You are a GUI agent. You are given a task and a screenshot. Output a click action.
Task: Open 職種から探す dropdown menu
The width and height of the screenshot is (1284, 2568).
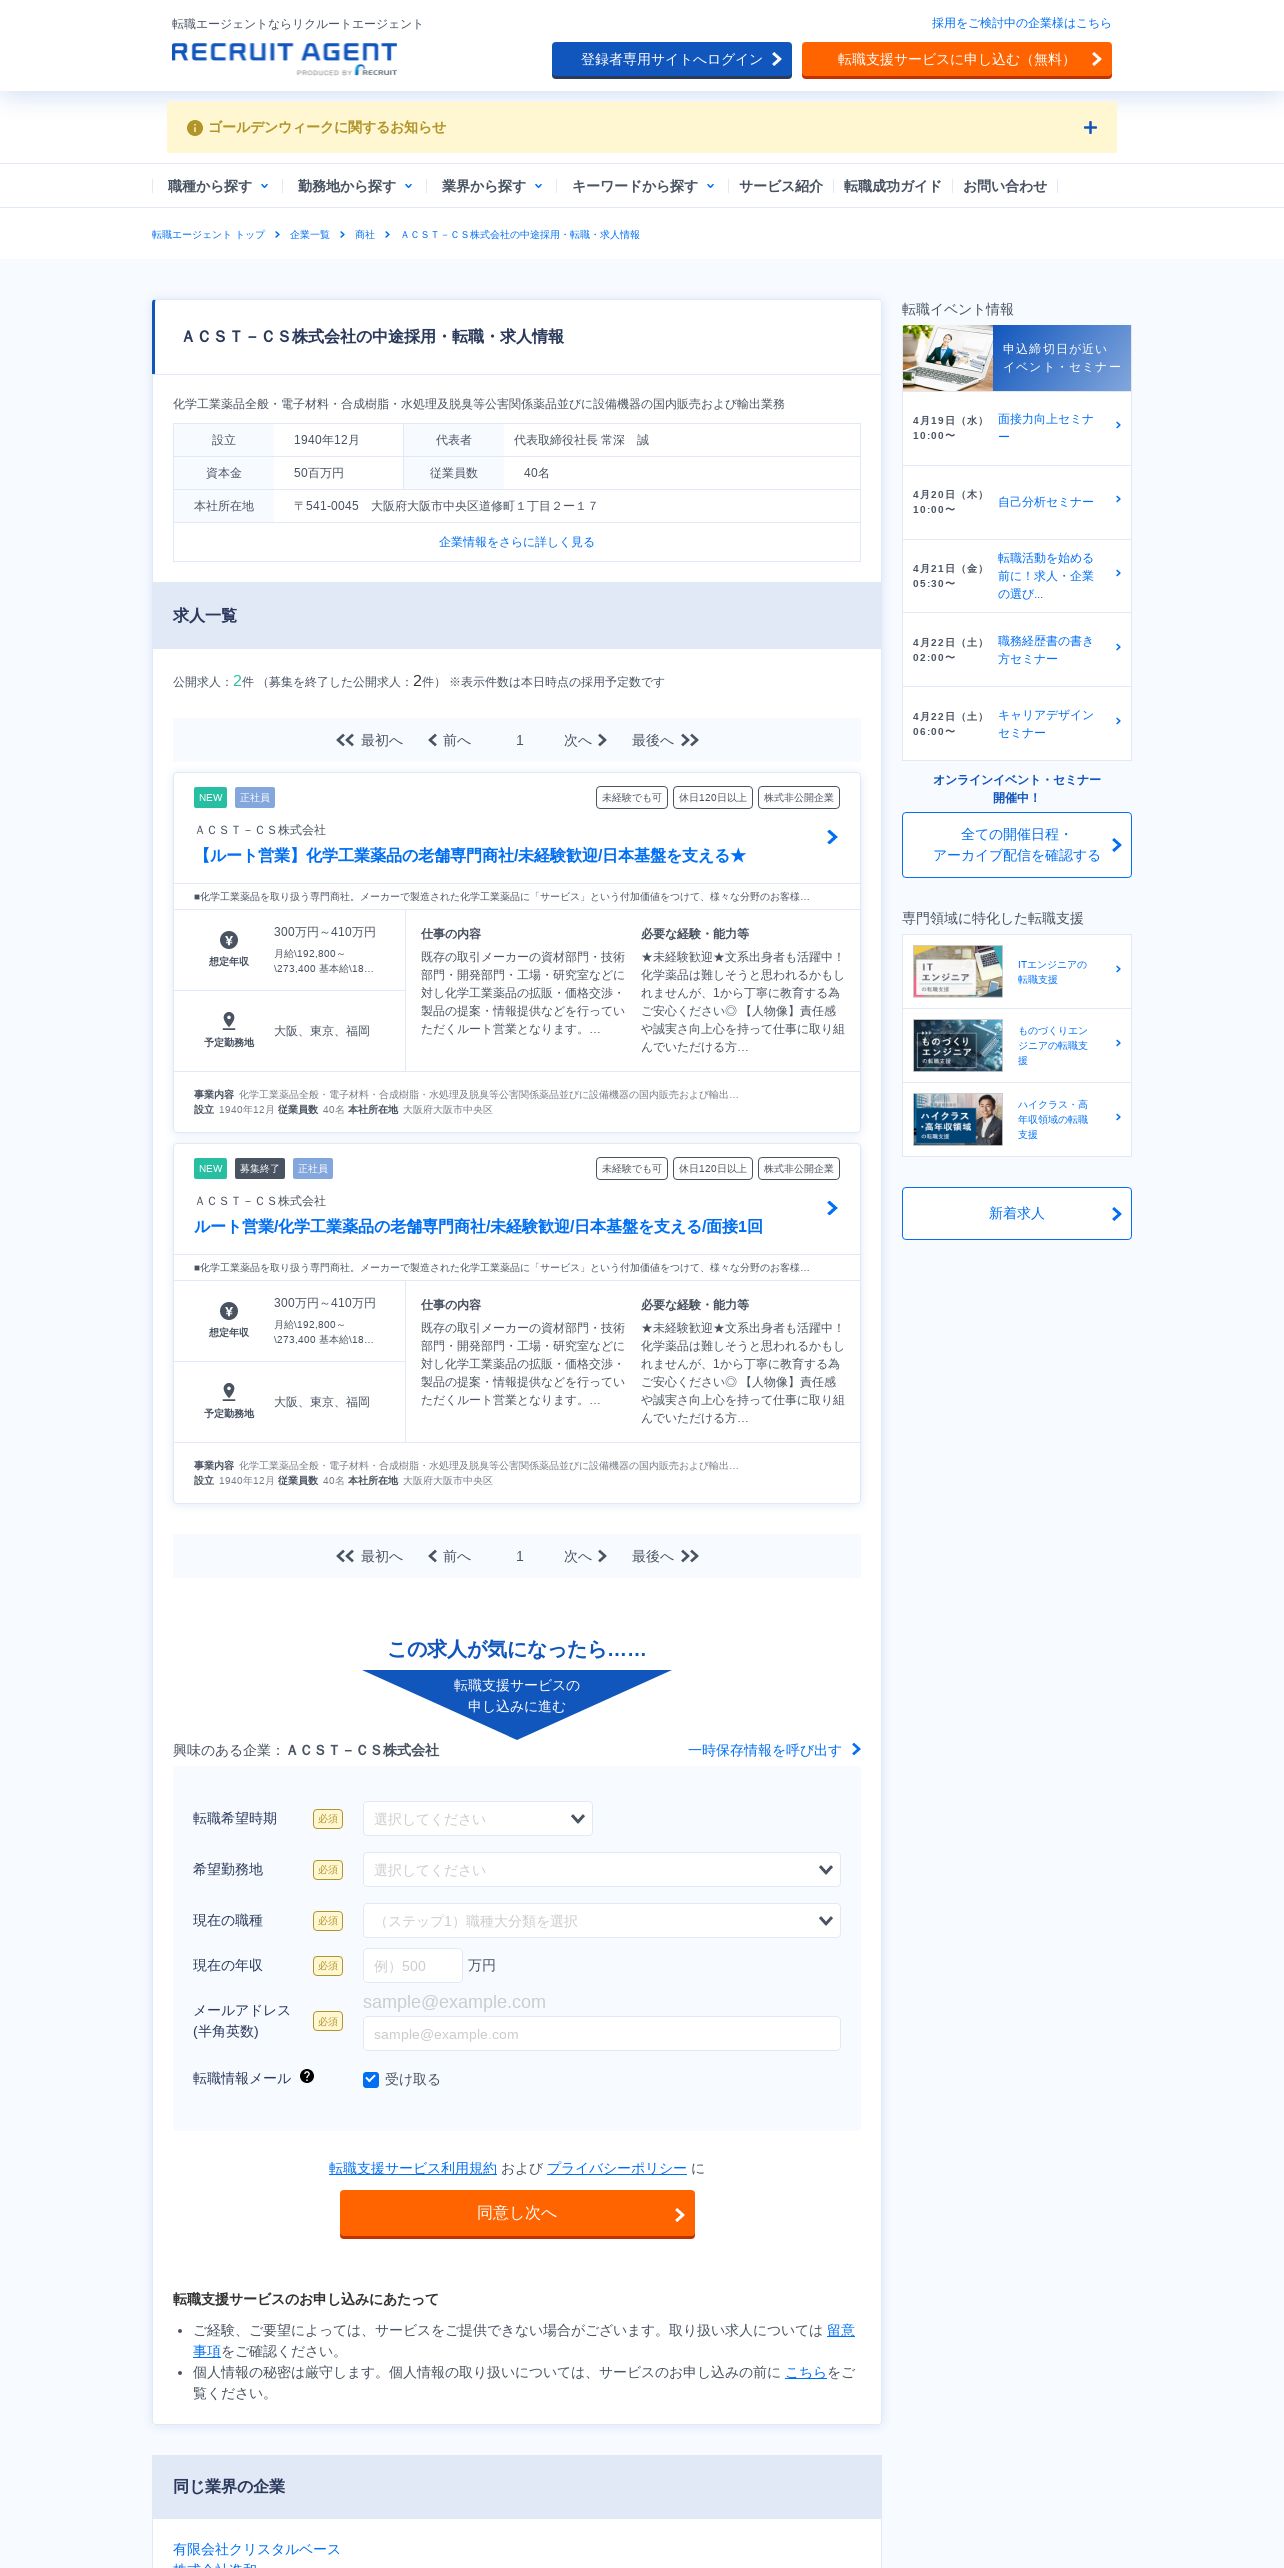click(217, 186)
